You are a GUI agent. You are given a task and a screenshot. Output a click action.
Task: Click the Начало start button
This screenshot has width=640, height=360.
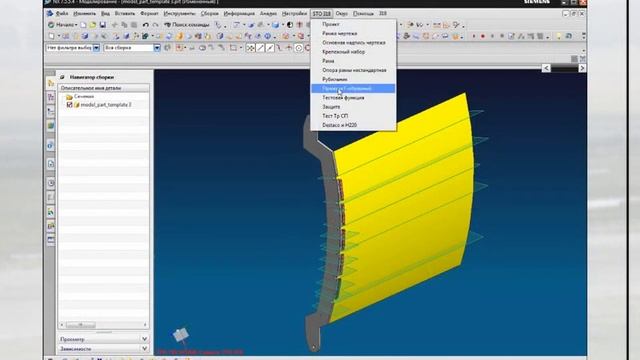(62, 25)
